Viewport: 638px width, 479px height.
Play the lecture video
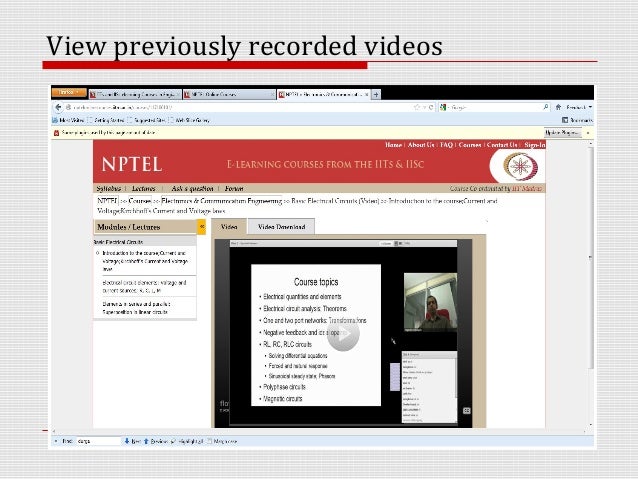[x=343, y=335]
